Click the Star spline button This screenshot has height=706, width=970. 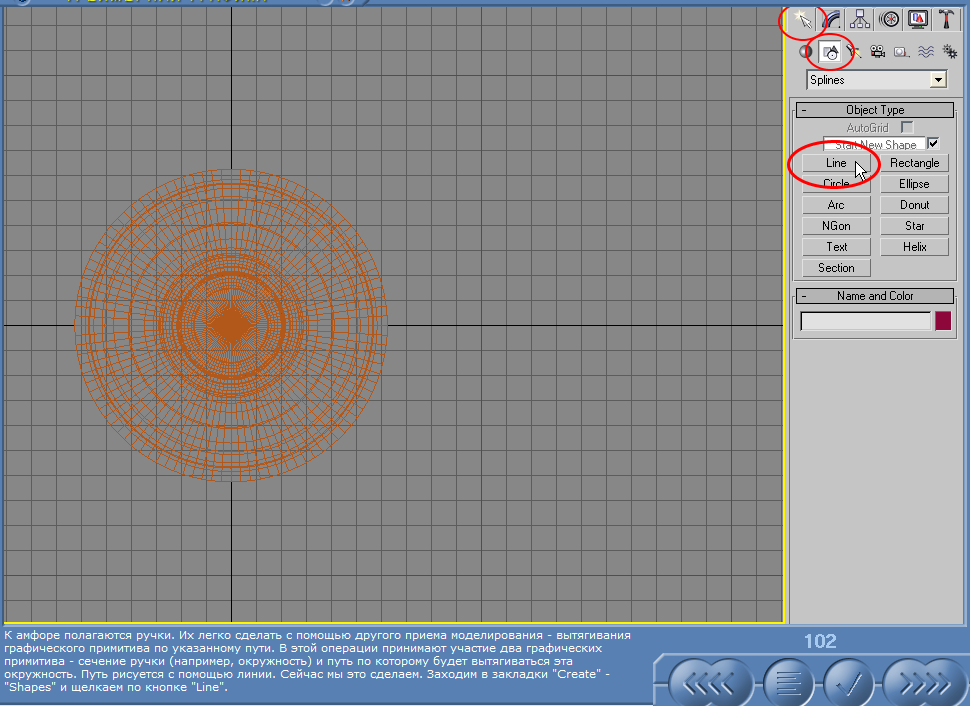point(914,226)
